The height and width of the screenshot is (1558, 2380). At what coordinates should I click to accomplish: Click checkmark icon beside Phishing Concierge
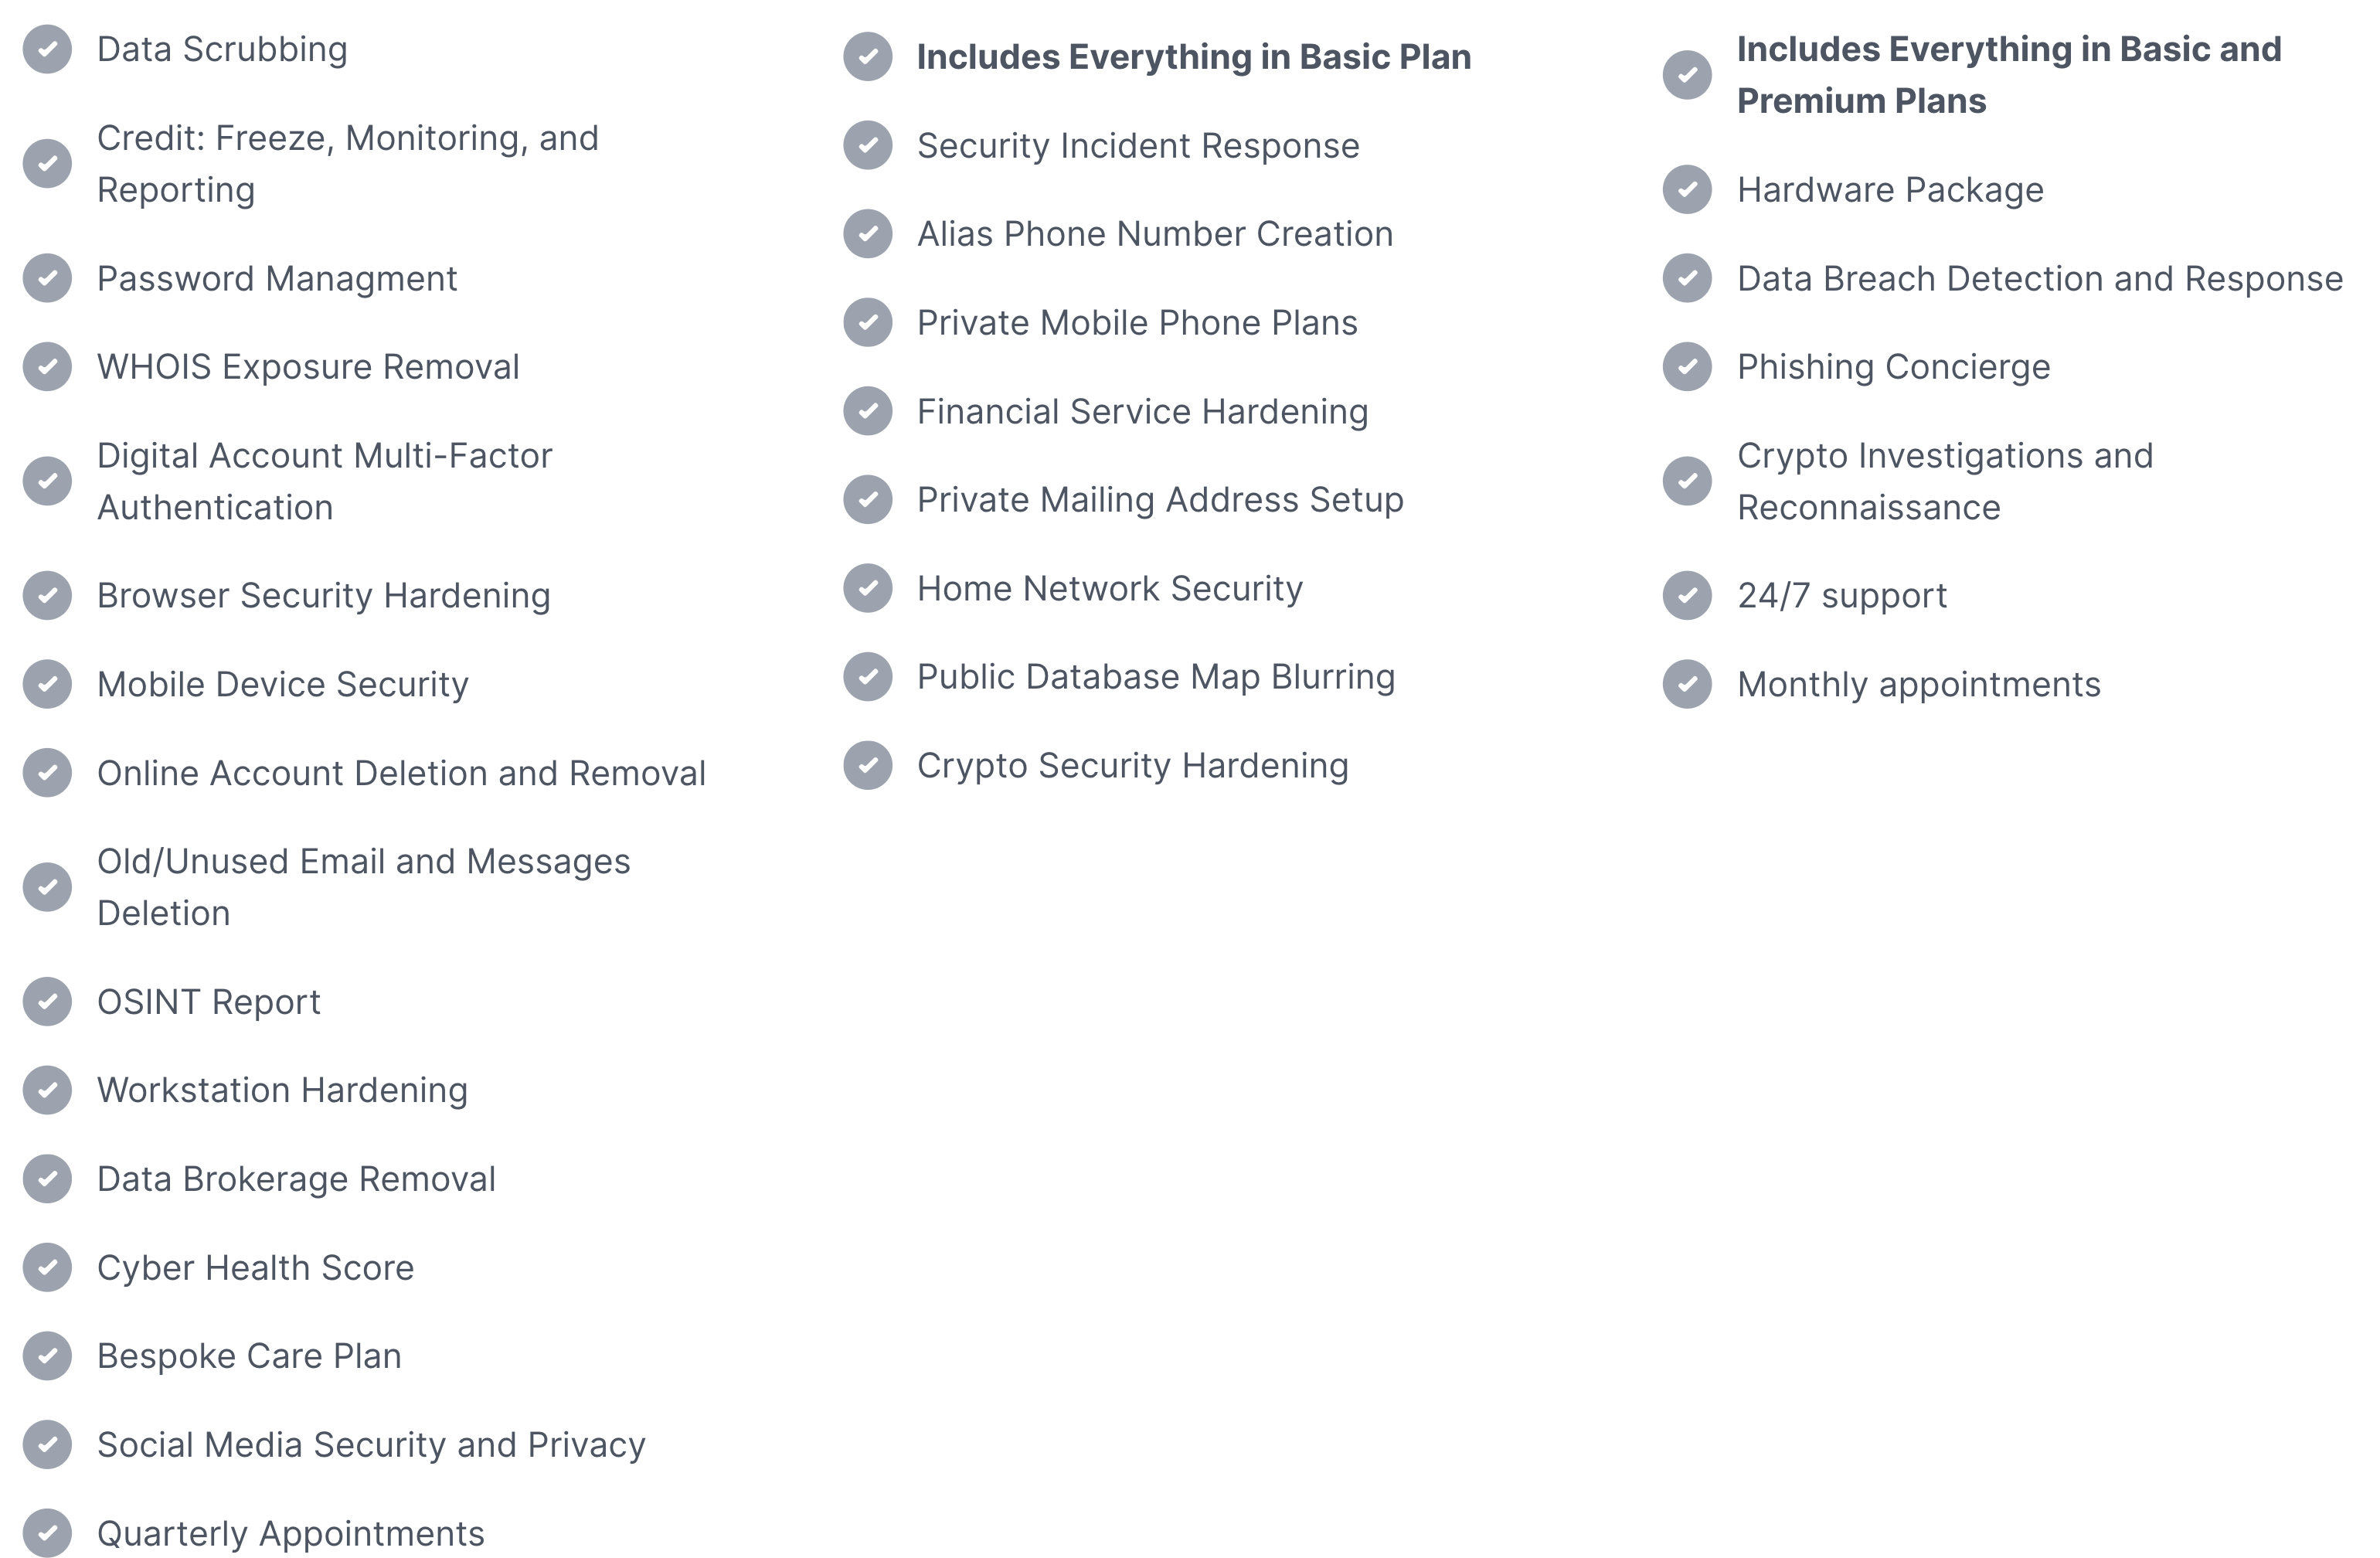[1688, 367]
